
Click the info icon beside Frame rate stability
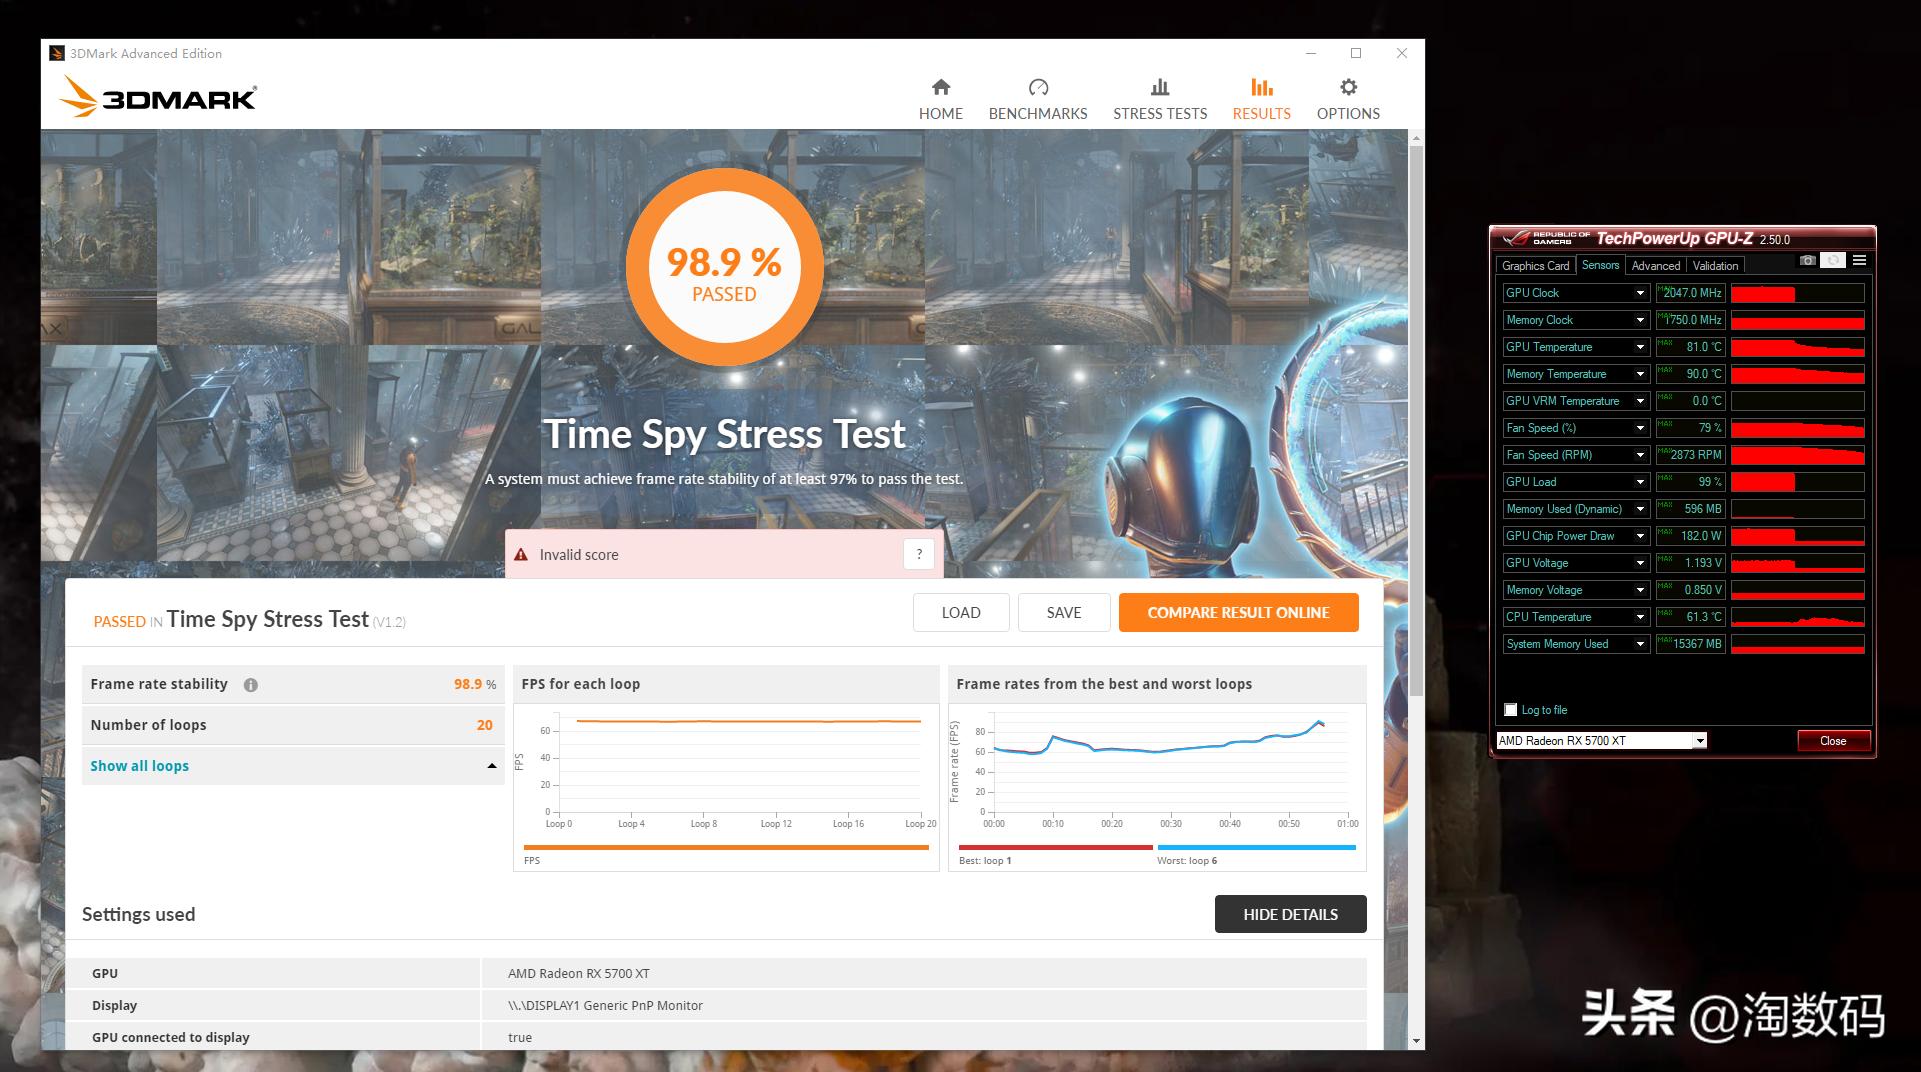[x=251, y=685]
